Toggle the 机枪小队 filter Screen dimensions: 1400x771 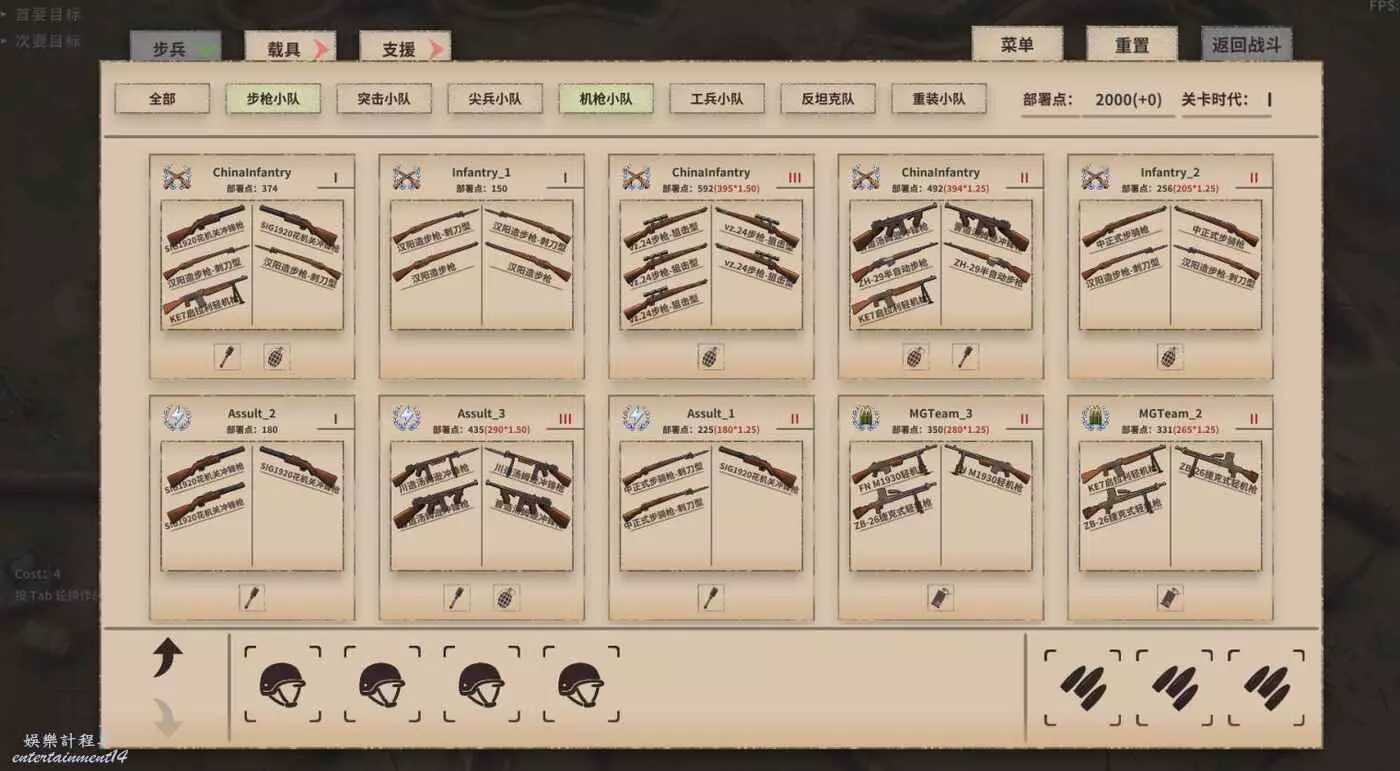coord(605,99)
